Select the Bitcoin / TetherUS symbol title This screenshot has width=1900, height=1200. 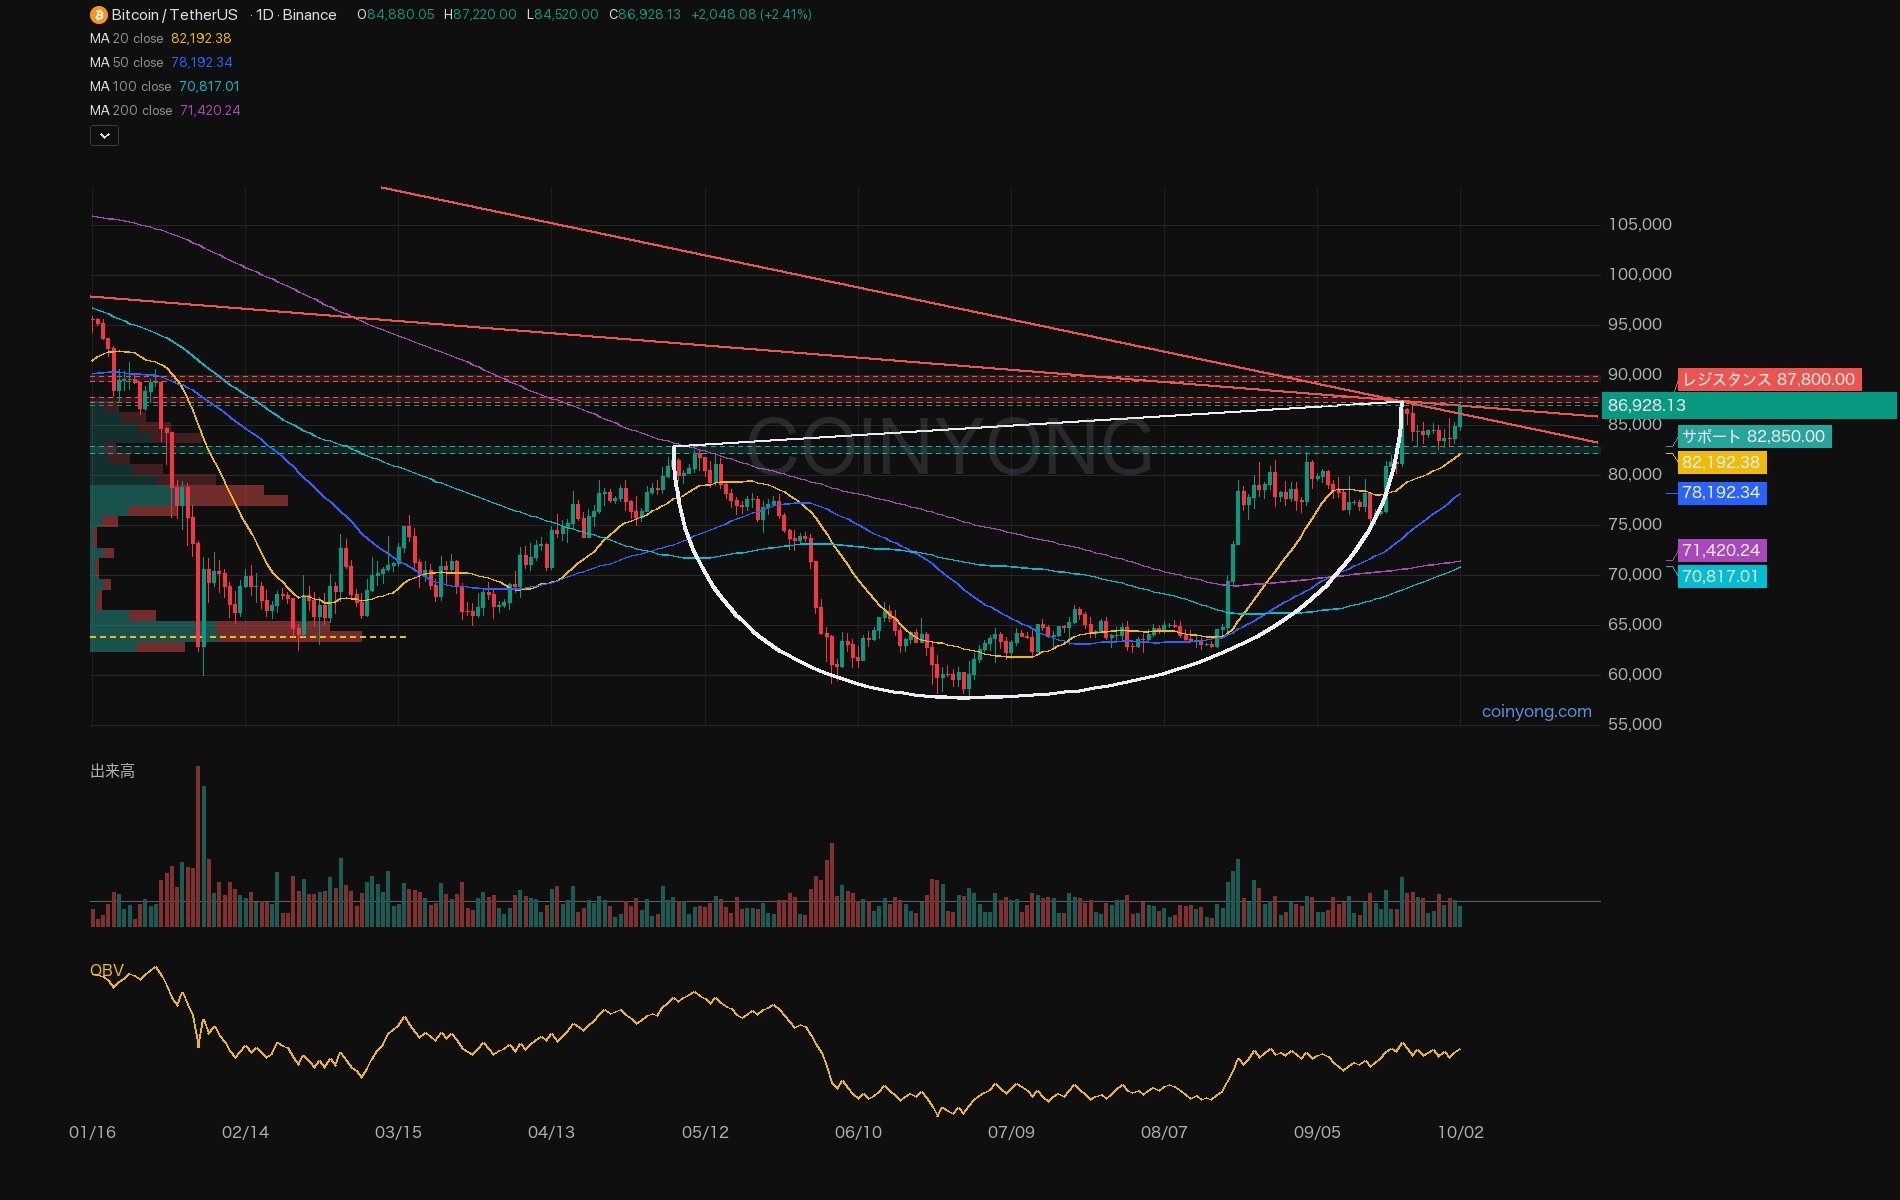tap(174, 15)
